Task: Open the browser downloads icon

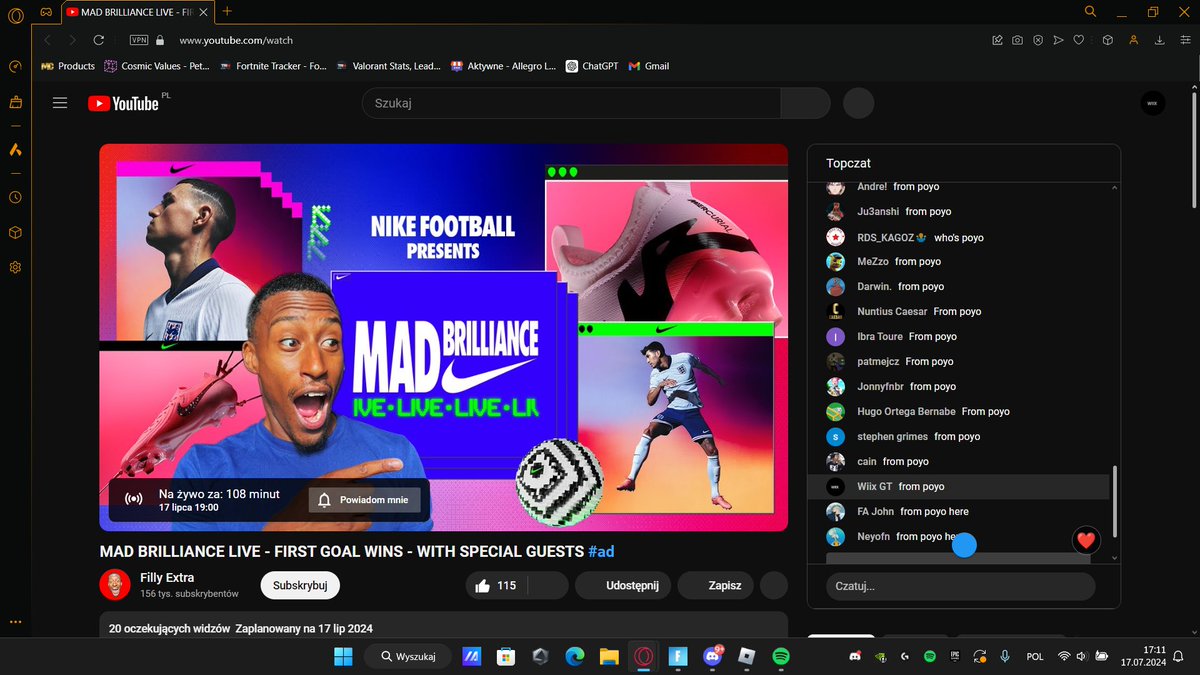Action: coord(1159,40)
